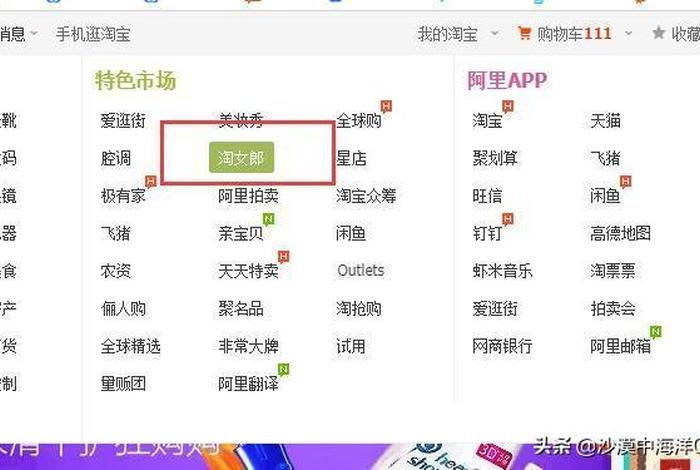Click the 星店 link

click(351, 158)
